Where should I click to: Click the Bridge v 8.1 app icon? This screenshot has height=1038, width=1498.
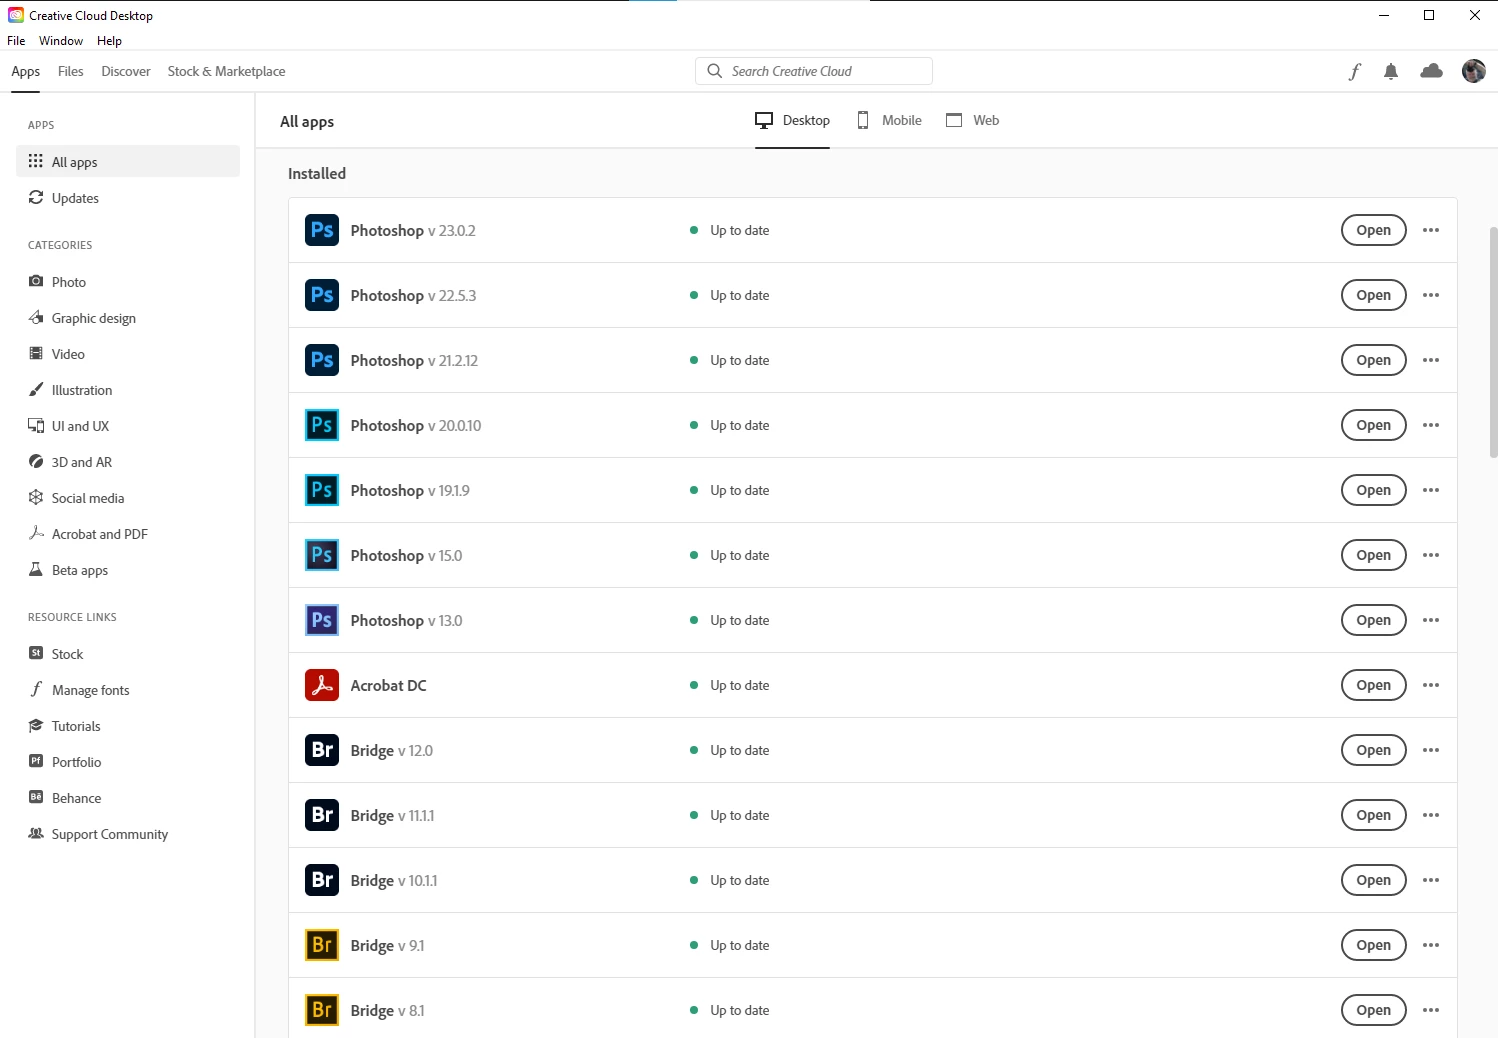tap(322, 1010)
